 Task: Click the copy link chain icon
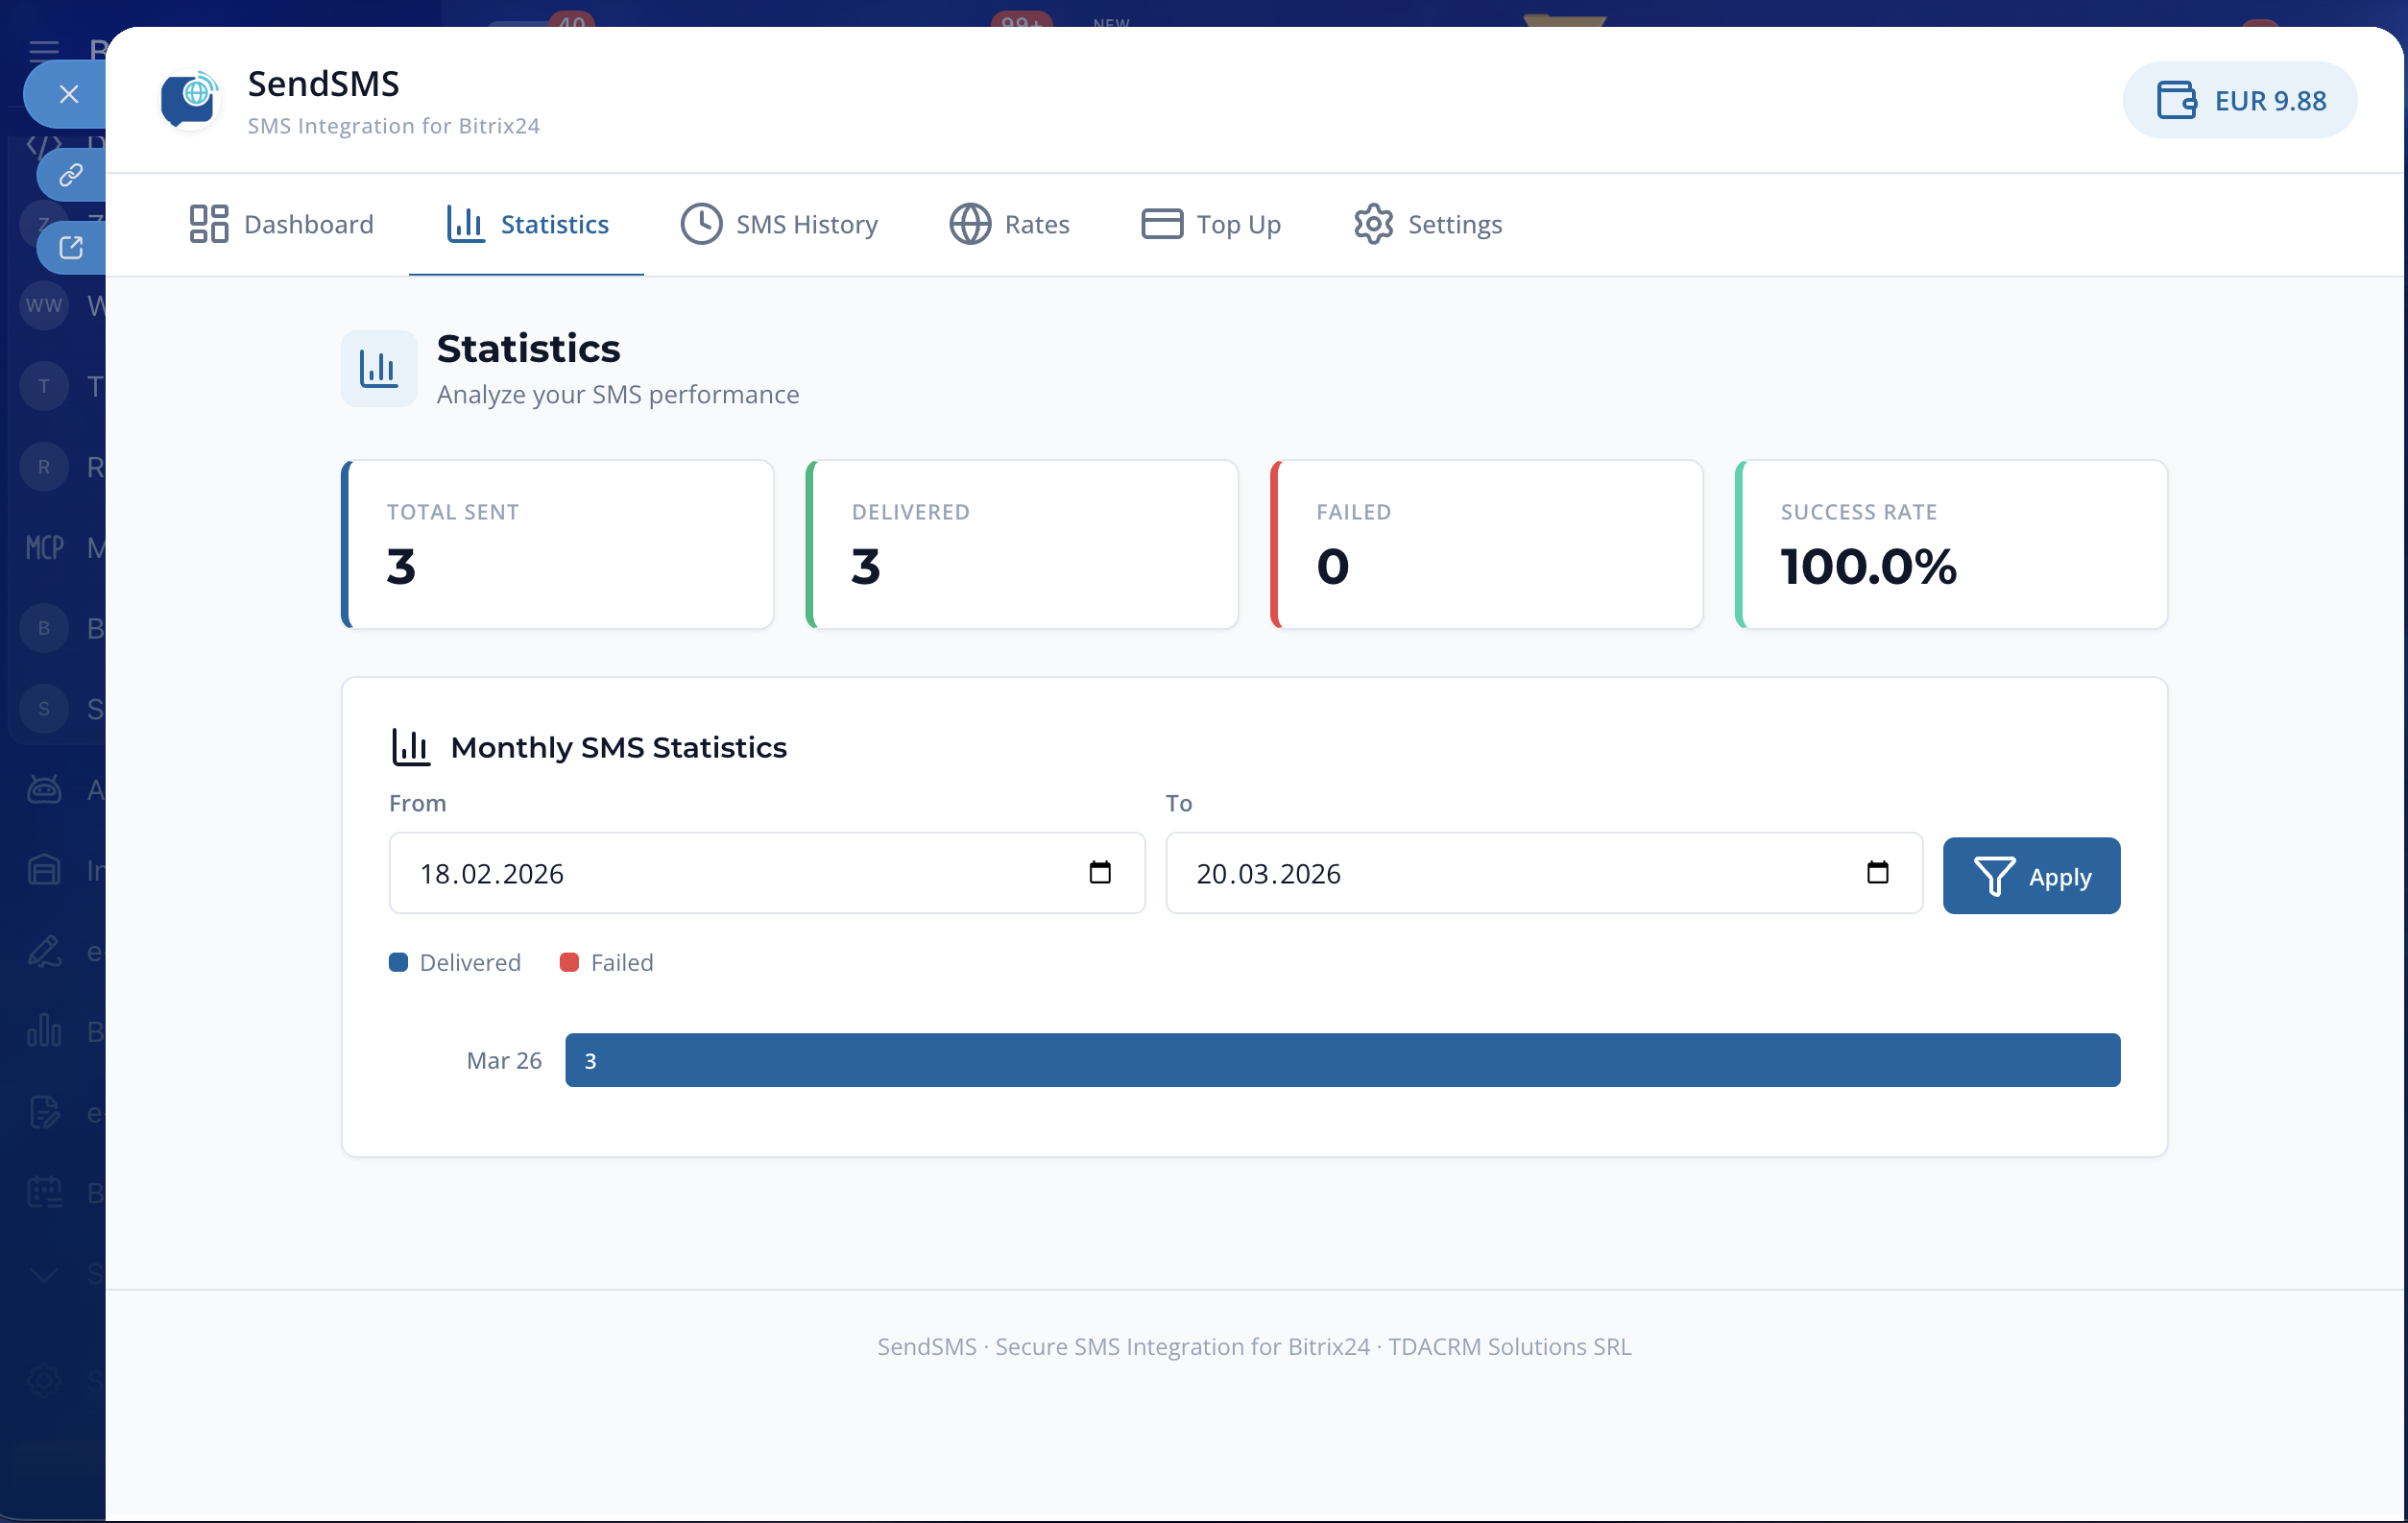click(x=70, y=175)
